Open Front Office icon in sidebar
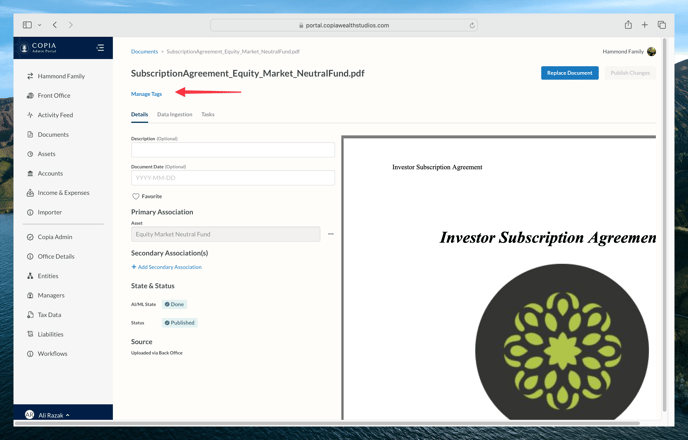This screenshot has width=688, height=440. click(x=30, y=95)
